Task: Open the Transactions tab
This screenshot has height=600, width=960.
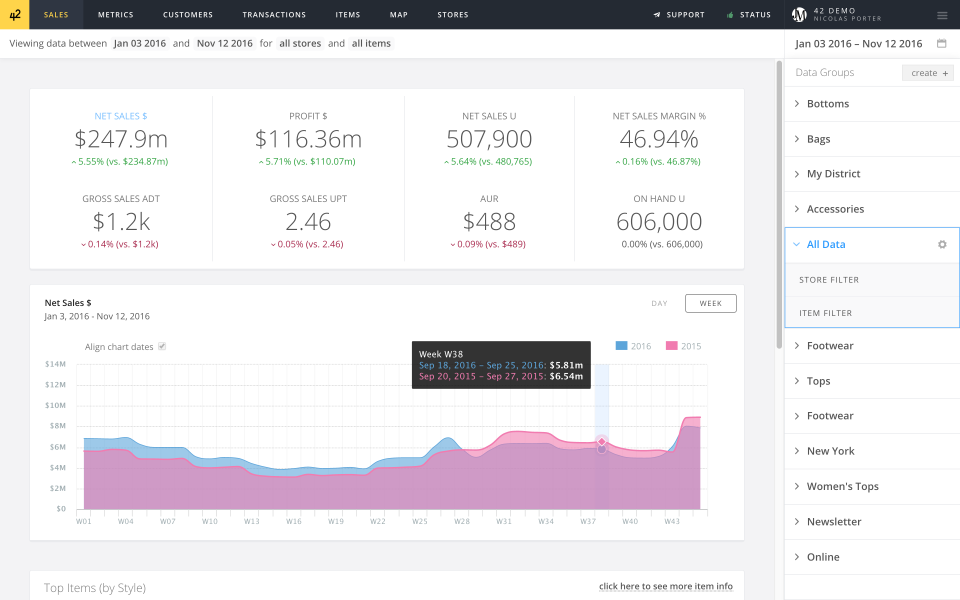Action: (274, 15)
